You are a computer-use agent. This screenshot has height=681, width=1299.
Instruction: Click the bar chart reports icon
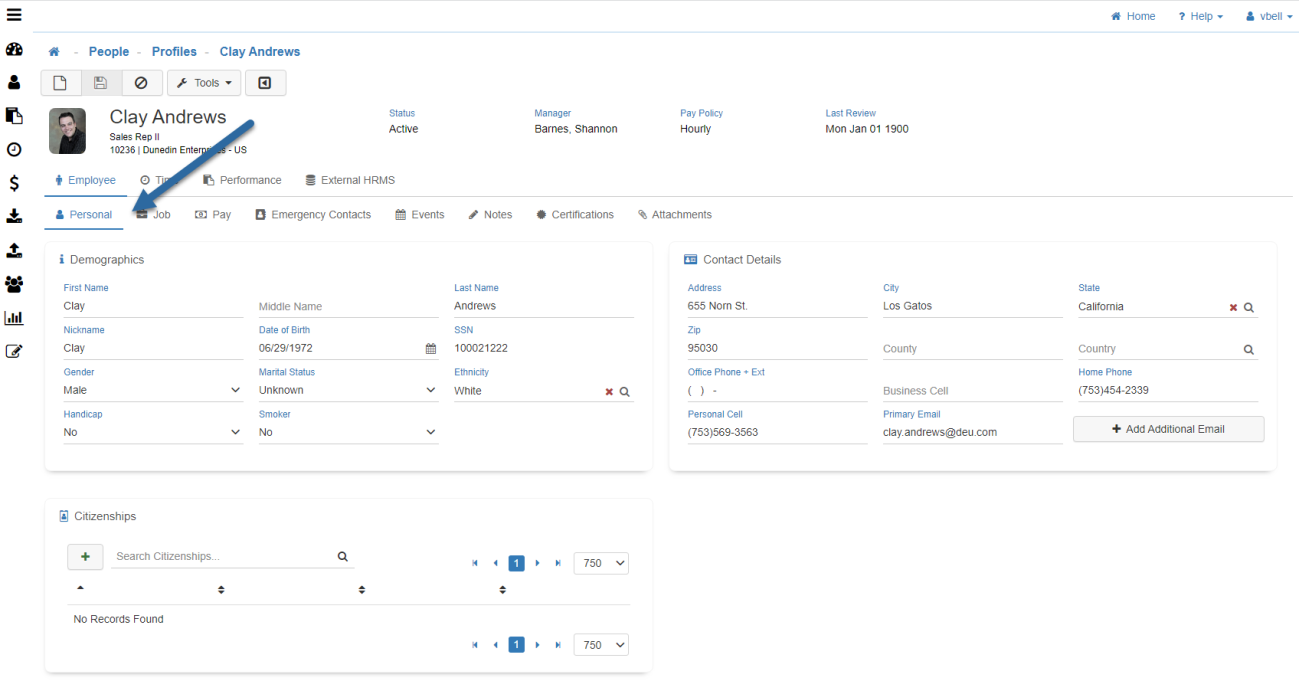point(14,318)
